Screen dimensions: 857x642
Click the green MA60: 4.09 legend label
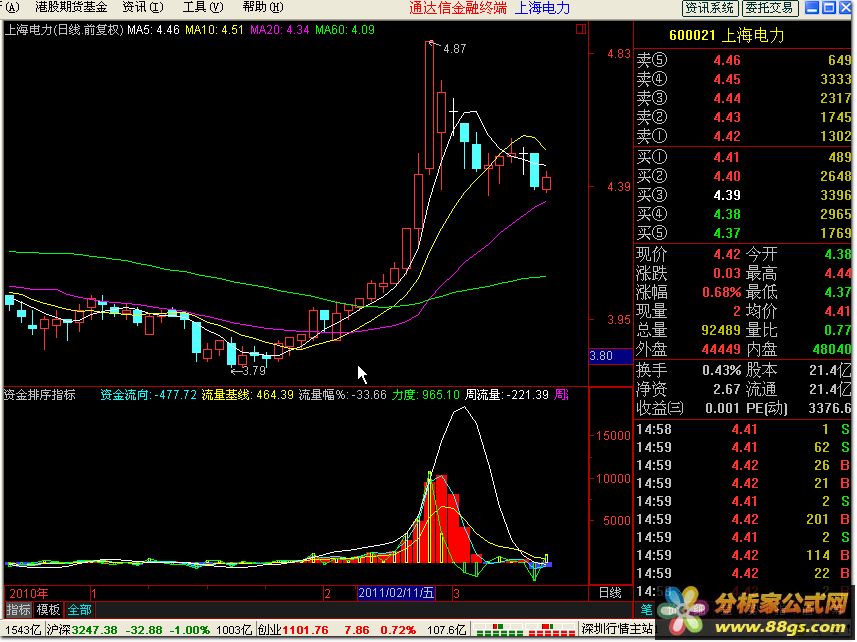coord(345,30)
